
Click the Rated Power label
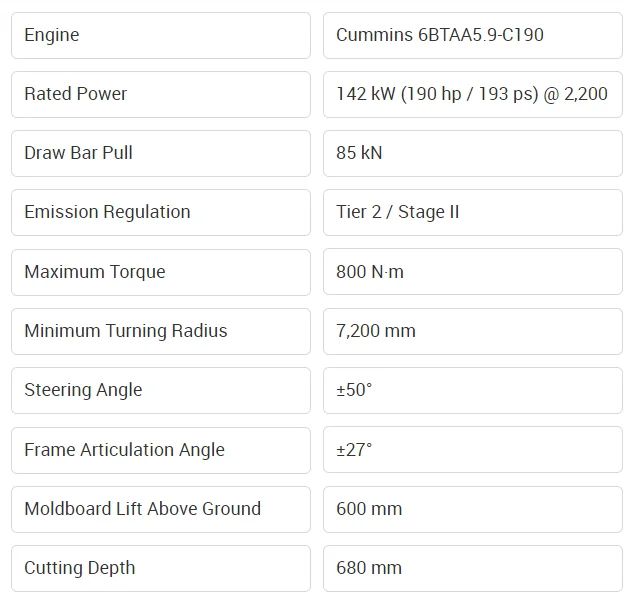(x=160, y=94)
